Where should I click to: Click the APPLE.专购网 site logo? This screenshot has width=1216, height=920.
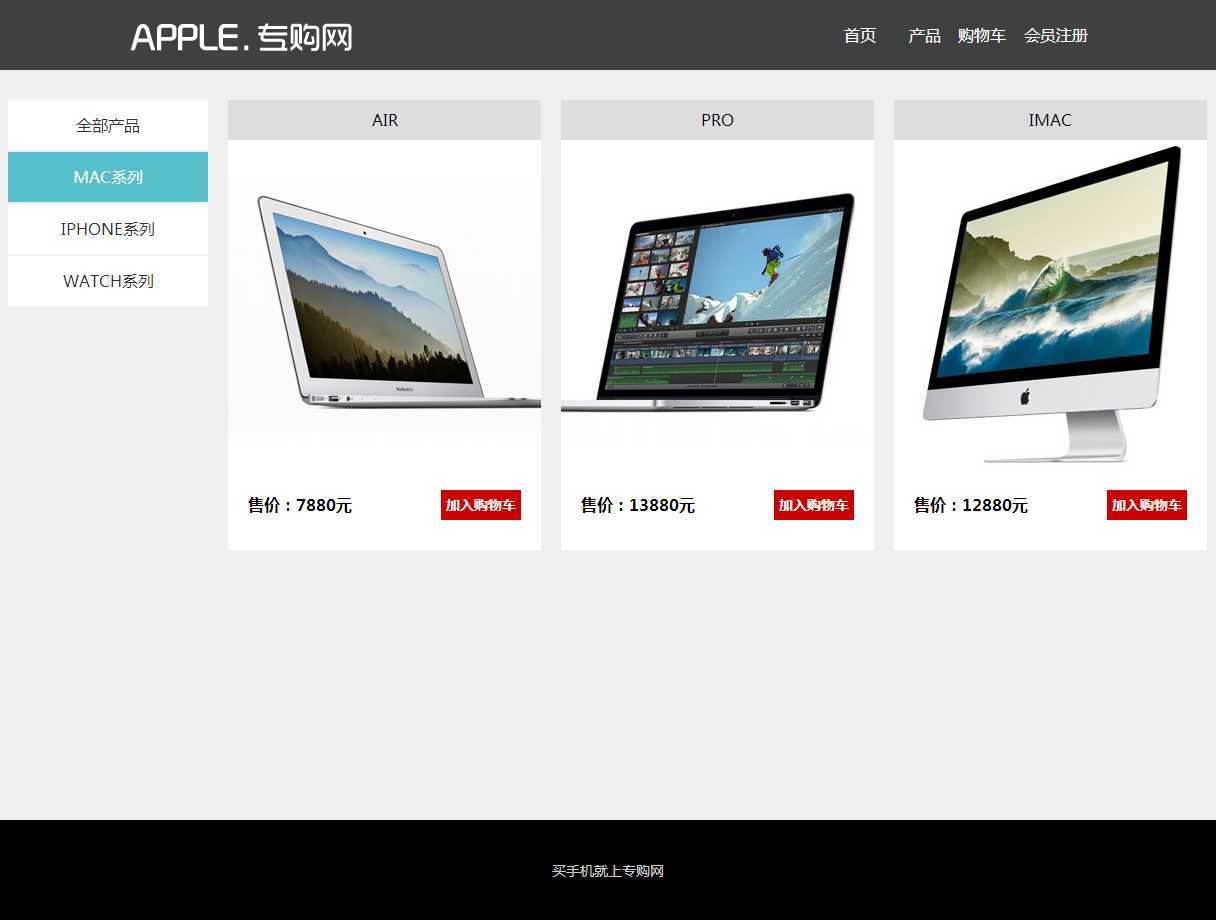point(241,37)
